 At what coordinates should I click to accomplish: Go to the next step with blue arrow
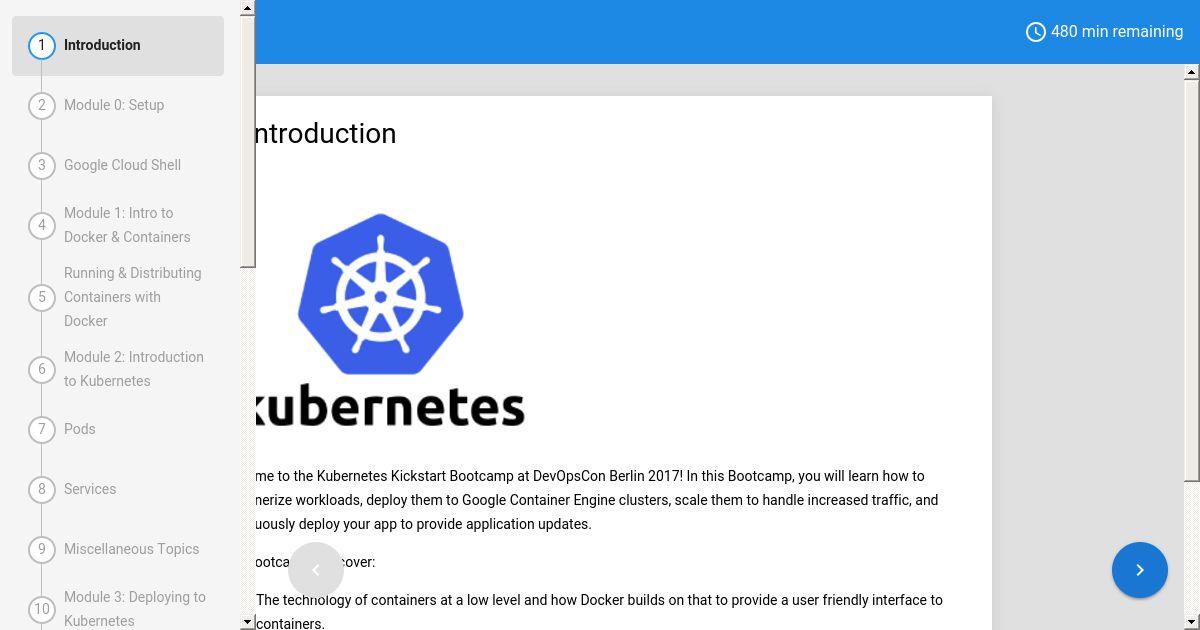pyautogui.click(x=1140, y=570)
